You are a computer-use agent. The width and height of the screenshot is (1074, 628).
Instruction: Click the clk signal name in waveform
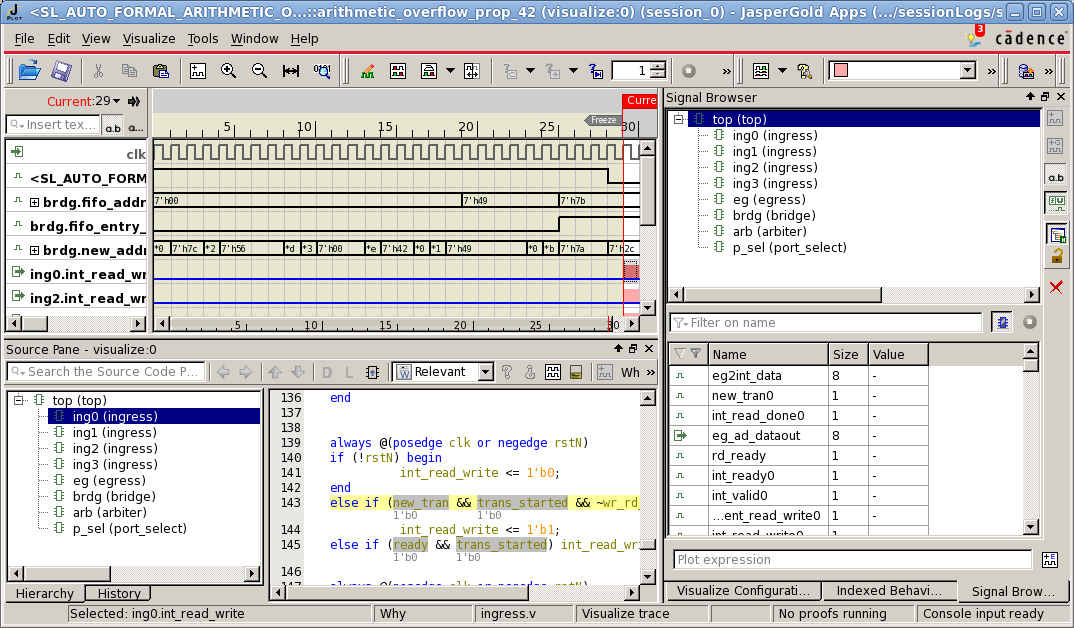coord(136,154)
